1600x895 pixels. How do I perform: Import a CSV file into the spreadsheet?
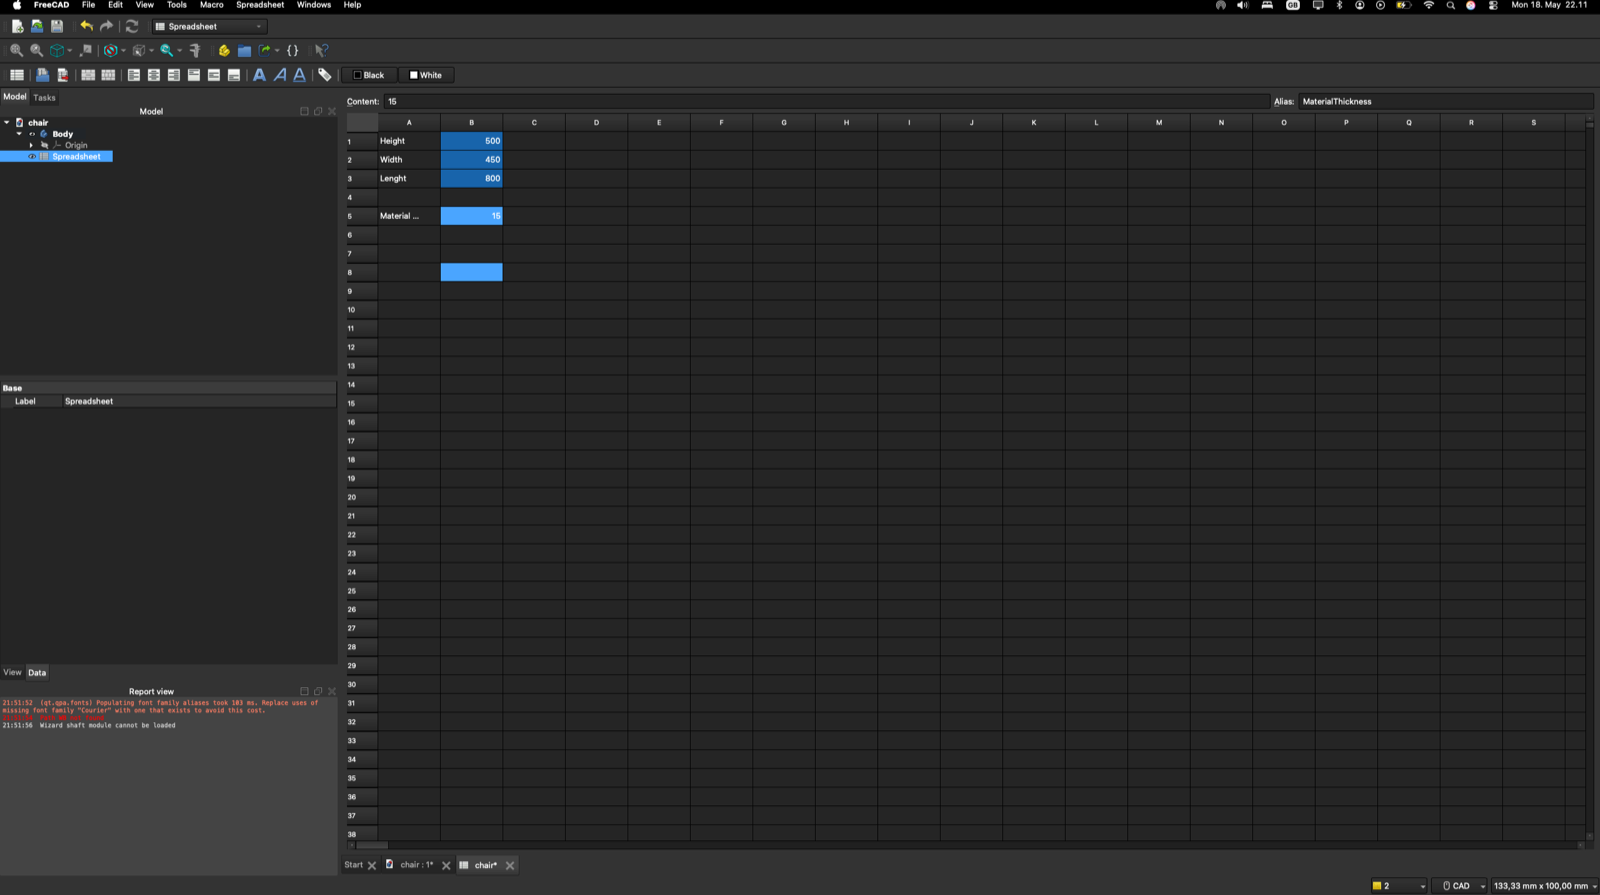point(42,75)
